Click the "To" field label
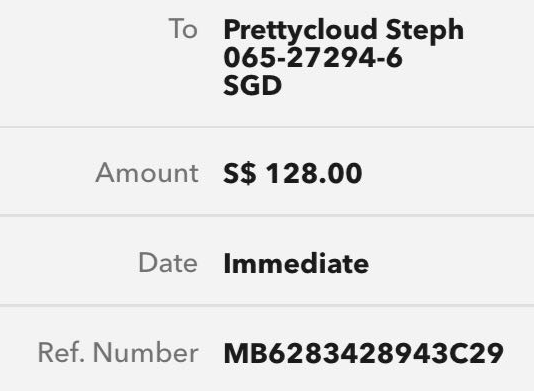The image size is (534, 391). (x=183, y=29)
